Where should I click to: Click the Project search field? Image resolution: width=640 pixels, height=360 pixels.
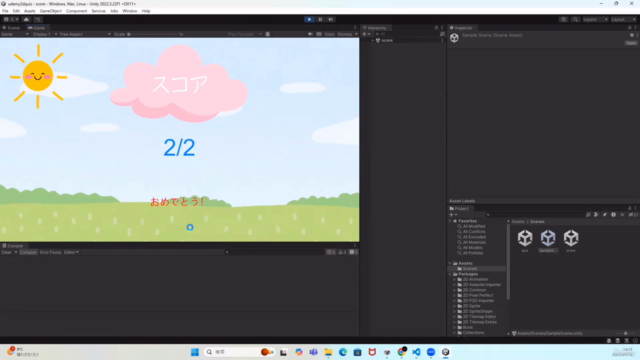coord(535,215)
